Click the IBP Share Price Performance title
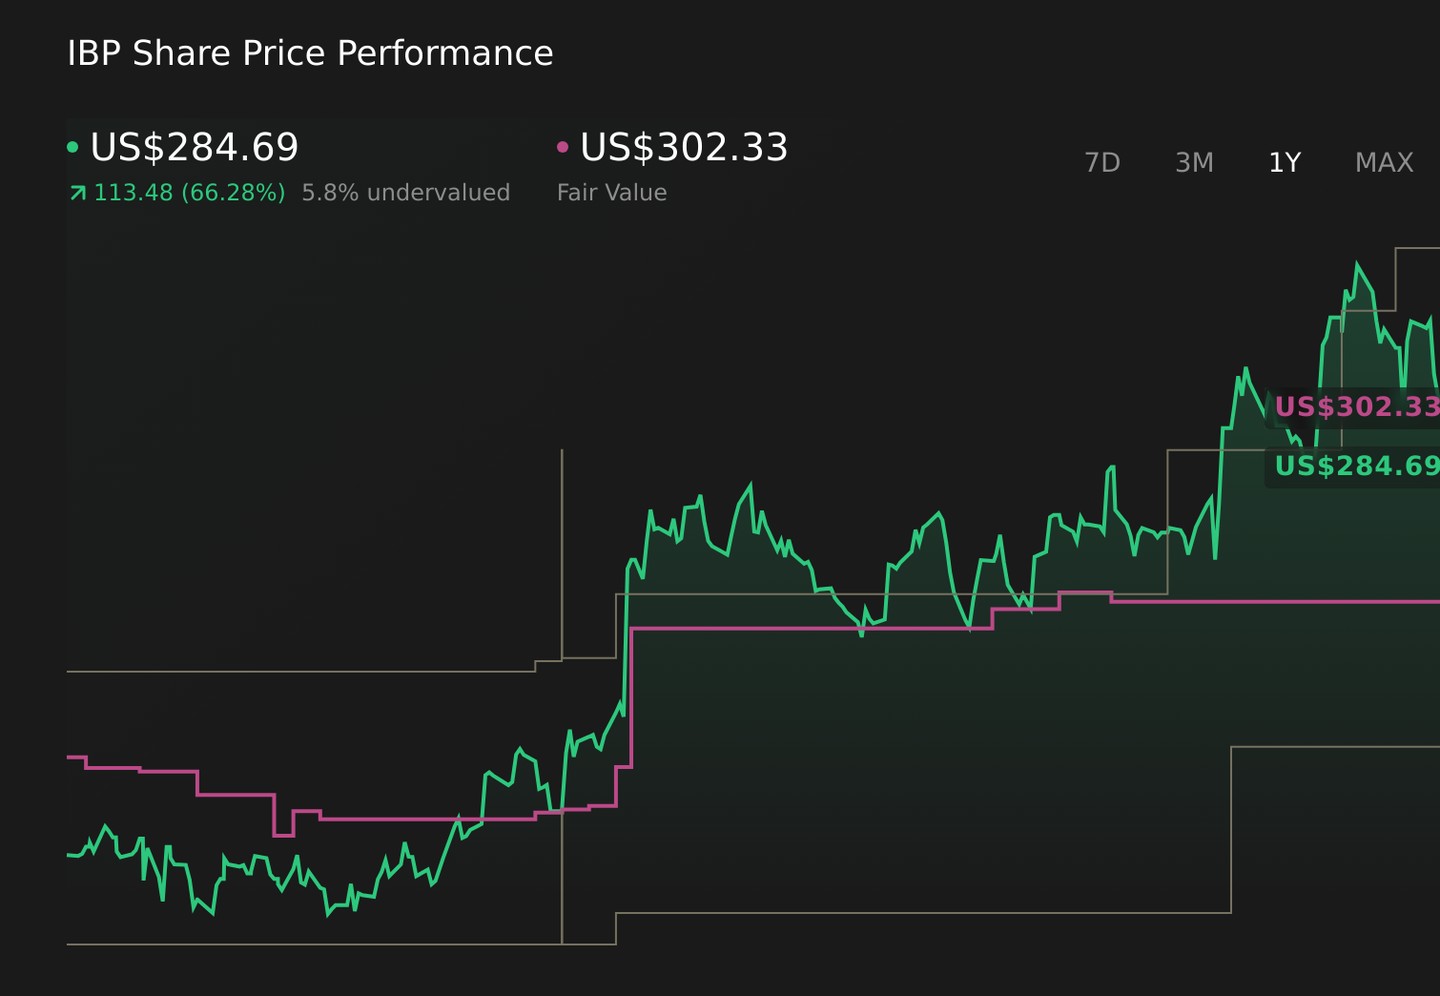Image resolution: width=1440 pixels, height=996 pixels. point(310,53)
